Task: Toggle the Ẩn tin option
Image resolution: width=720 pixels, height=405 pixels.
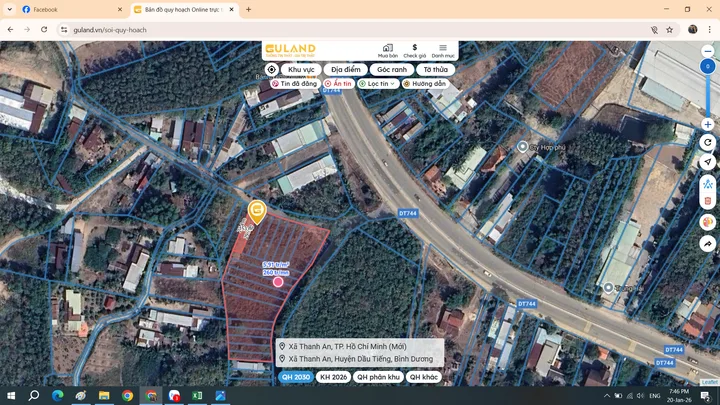Action: click(x=338, y=84)
